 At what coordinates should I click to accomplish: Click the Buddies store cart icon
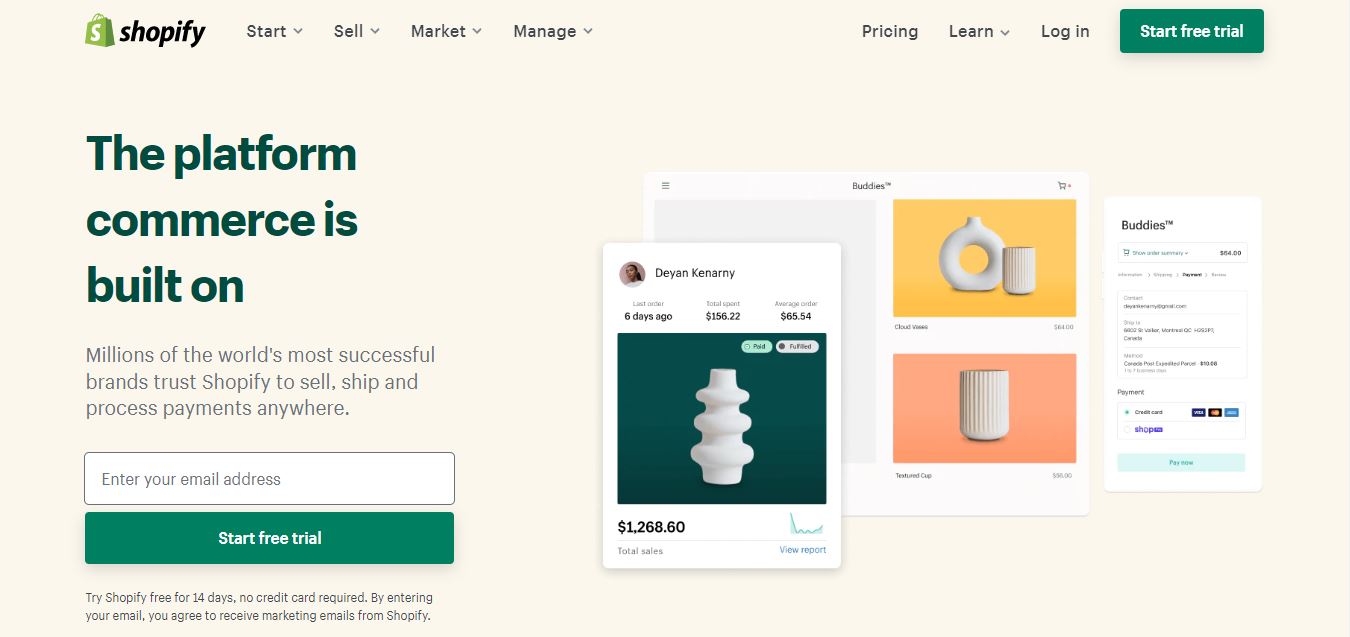point(1064,185)
